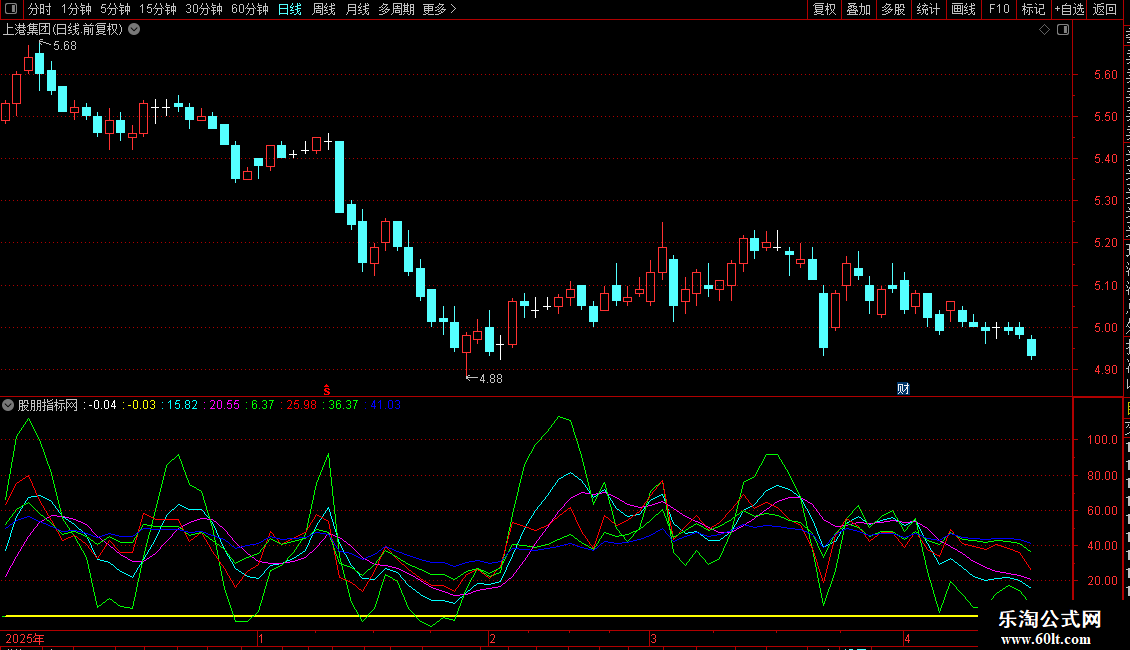The height and width of the screenshot is (650, 1130).
Task: Click the 标记 mark button
Action: point(1033,9)
